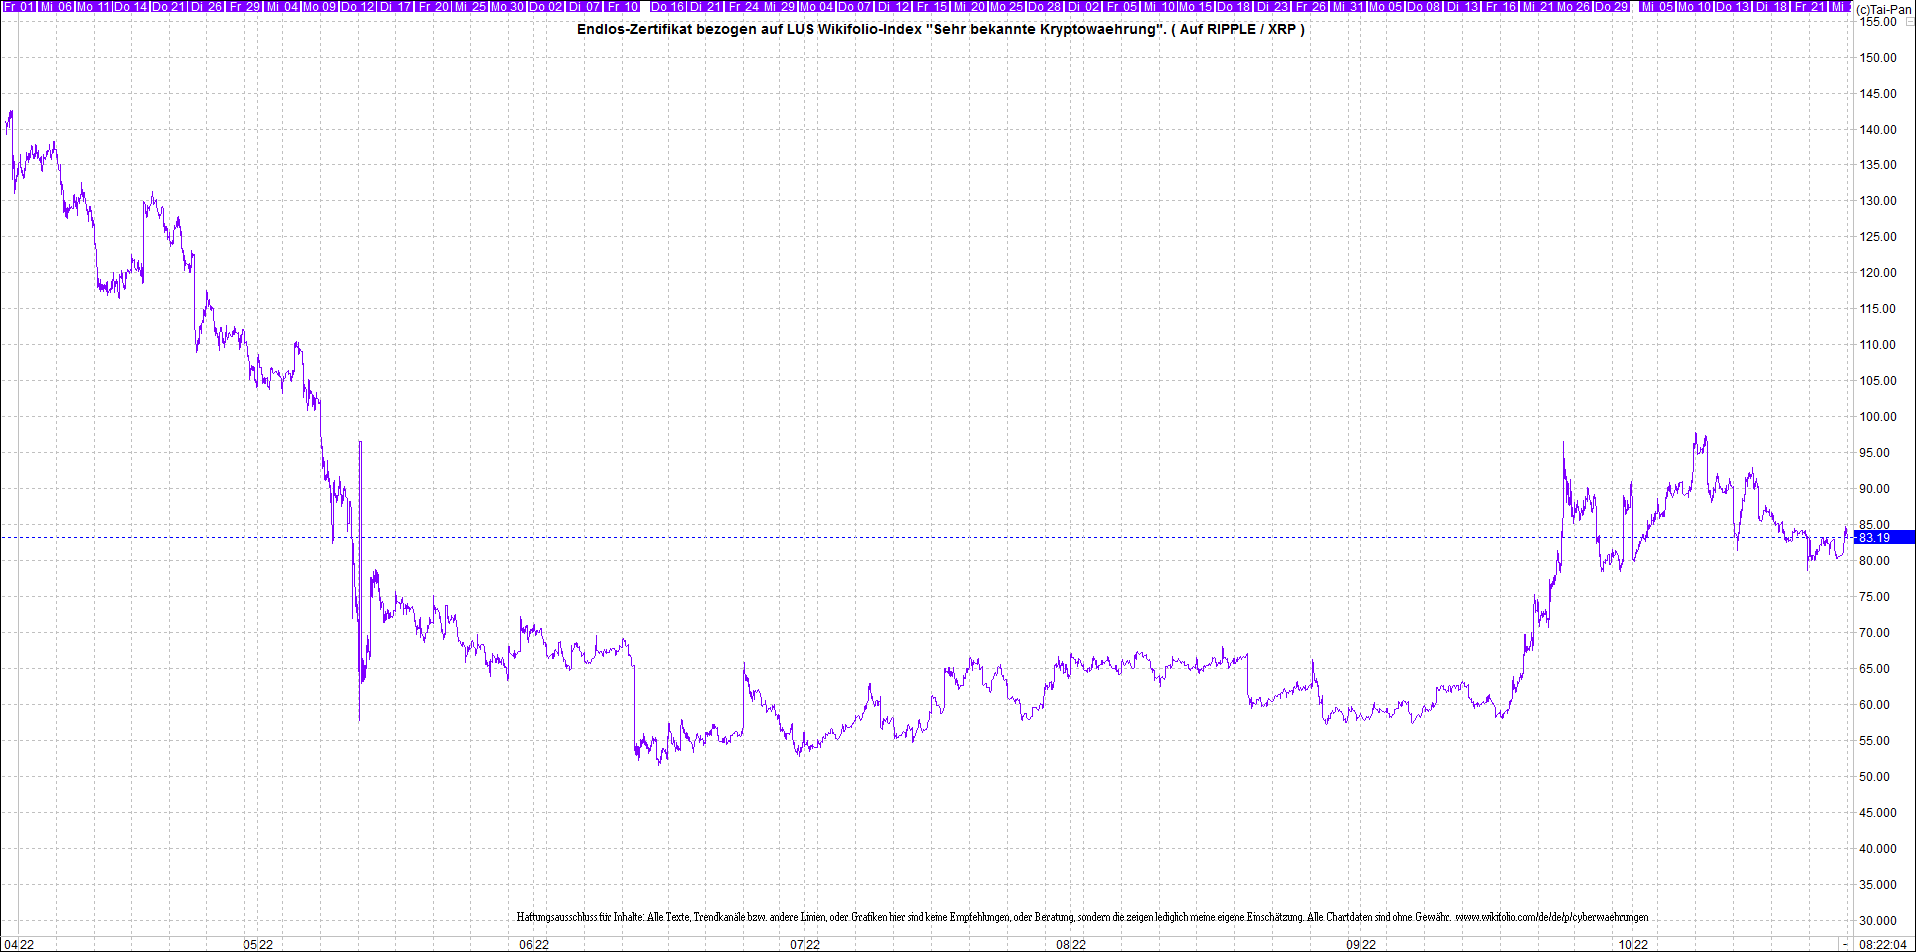
Task: Click the 130.00 price axis label
Action: 1877,201
